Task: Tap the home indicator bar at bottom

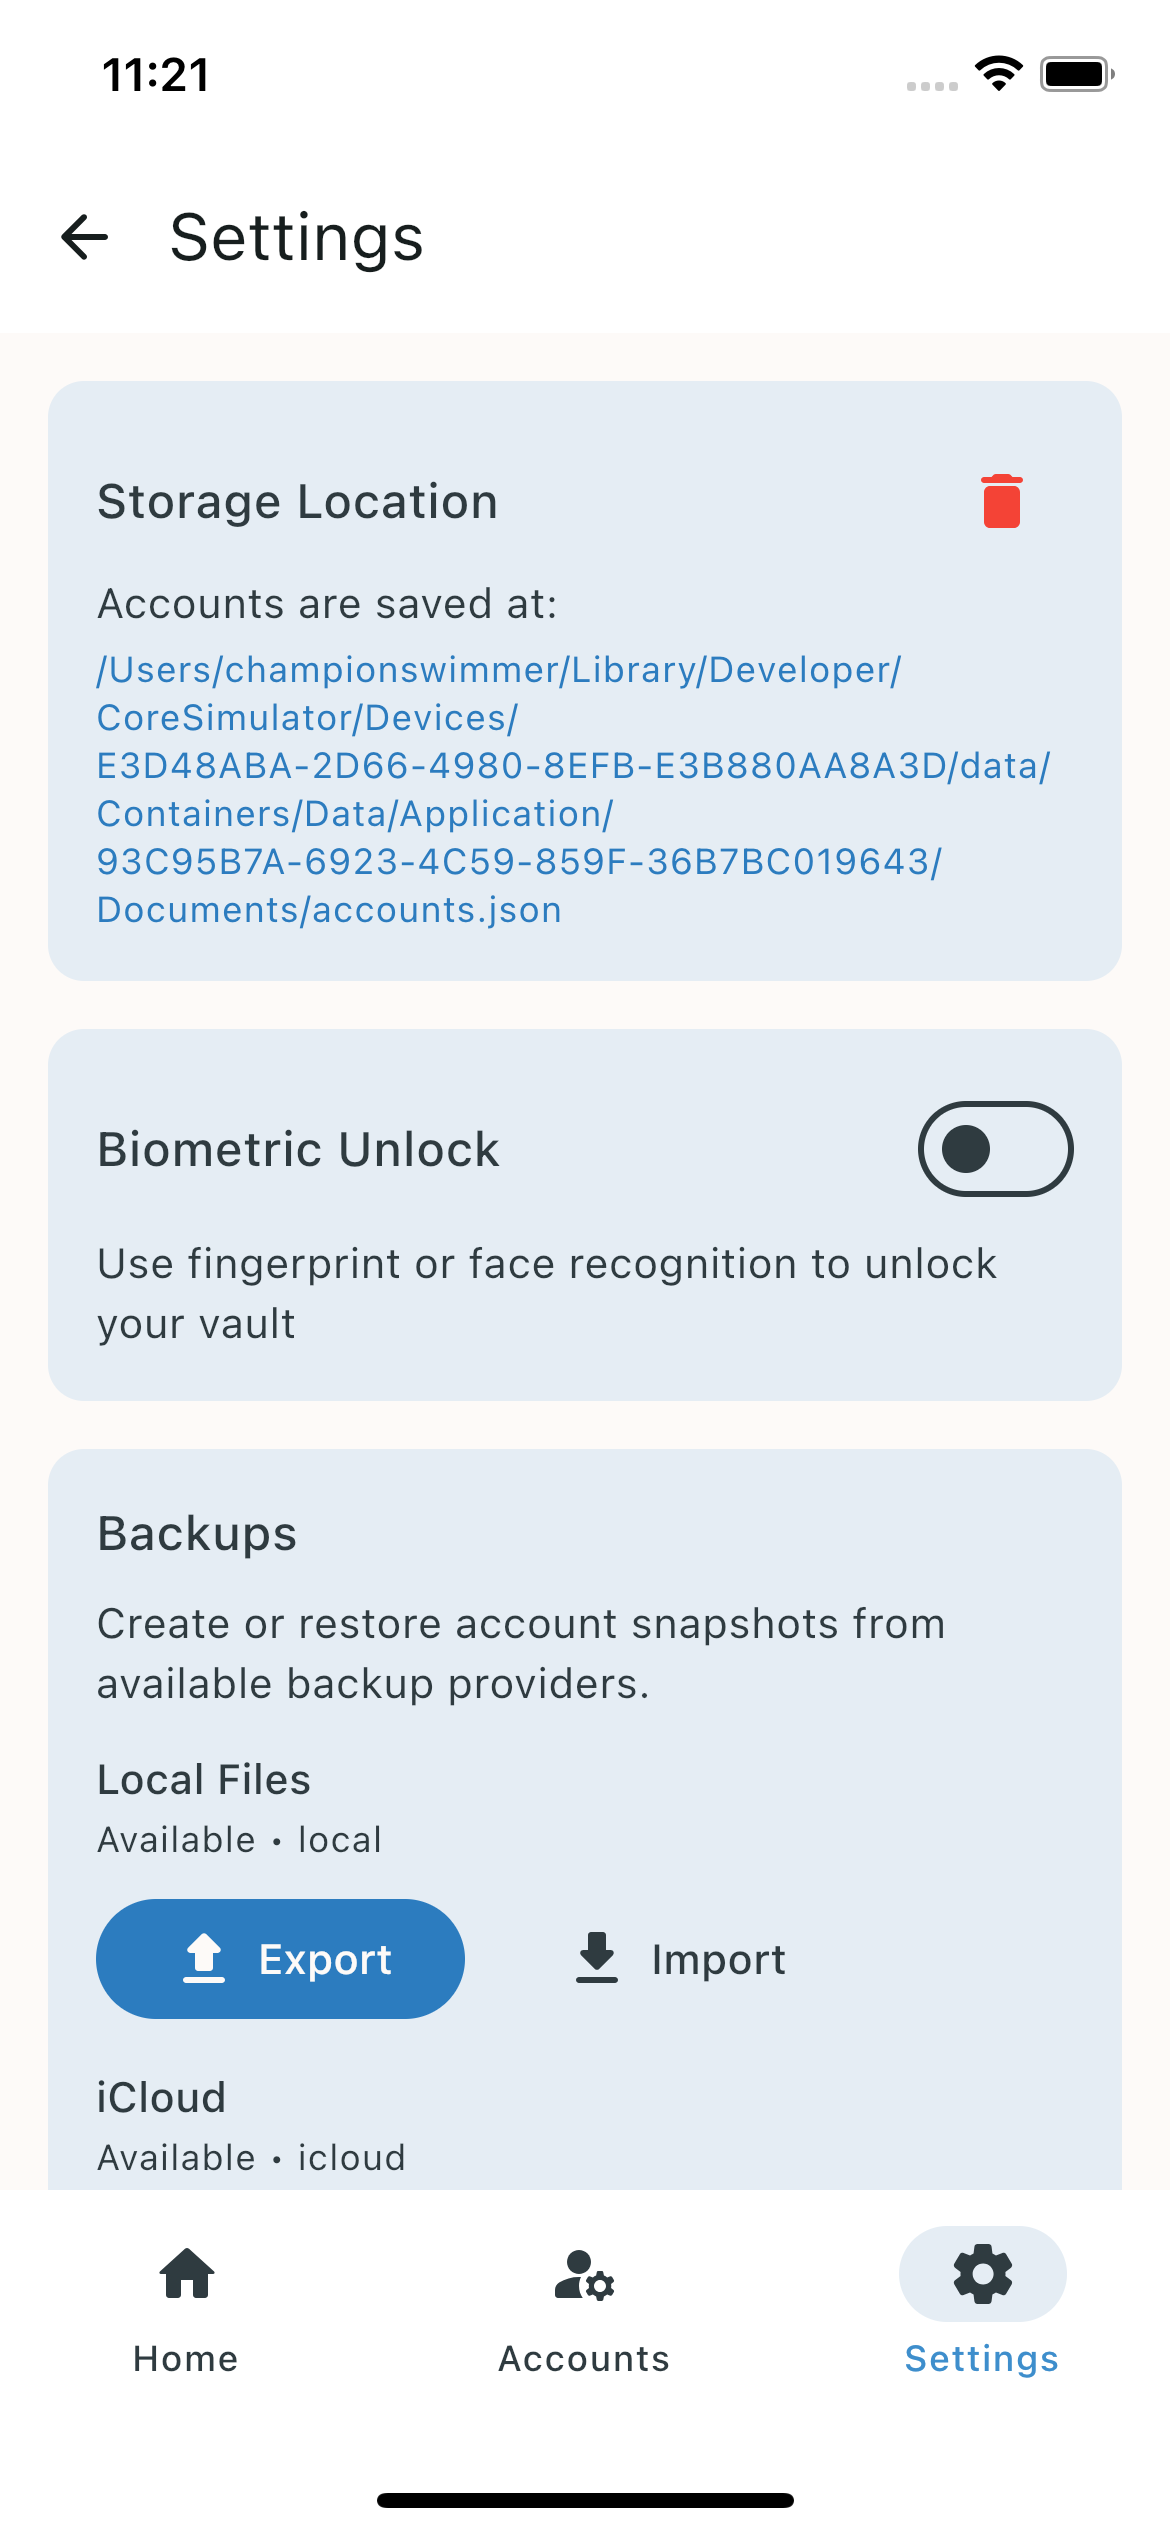Action: (585, 2500)
